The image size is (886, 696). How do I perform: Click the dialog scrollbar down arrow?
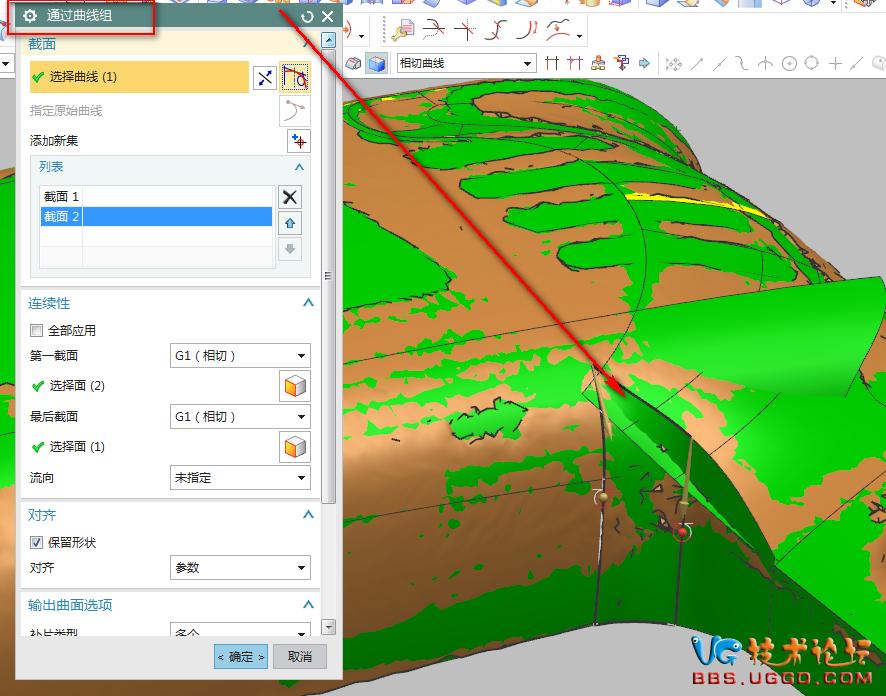point(329,627)
